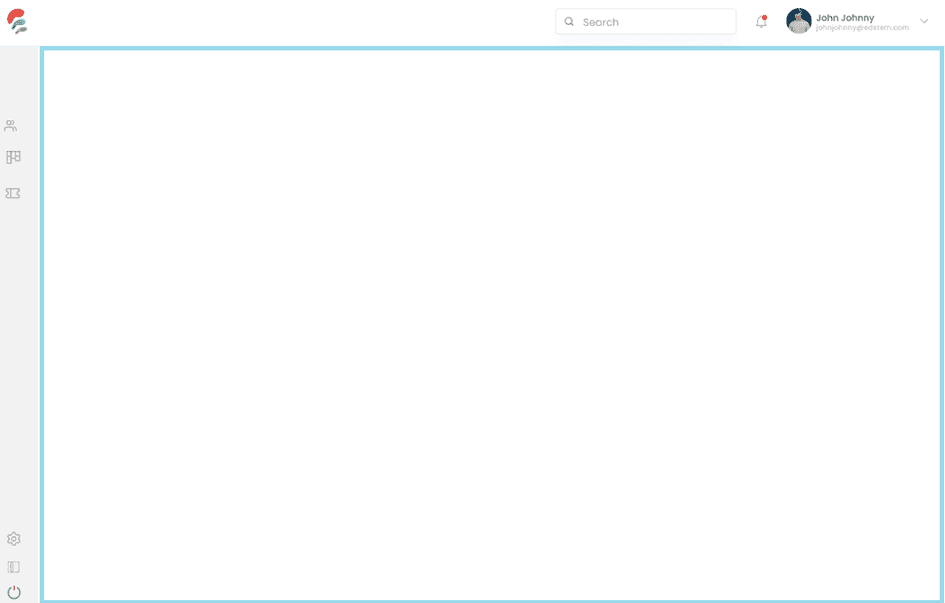Expand the account options next to the avatar
945x603 pixels.
[924, 20]
